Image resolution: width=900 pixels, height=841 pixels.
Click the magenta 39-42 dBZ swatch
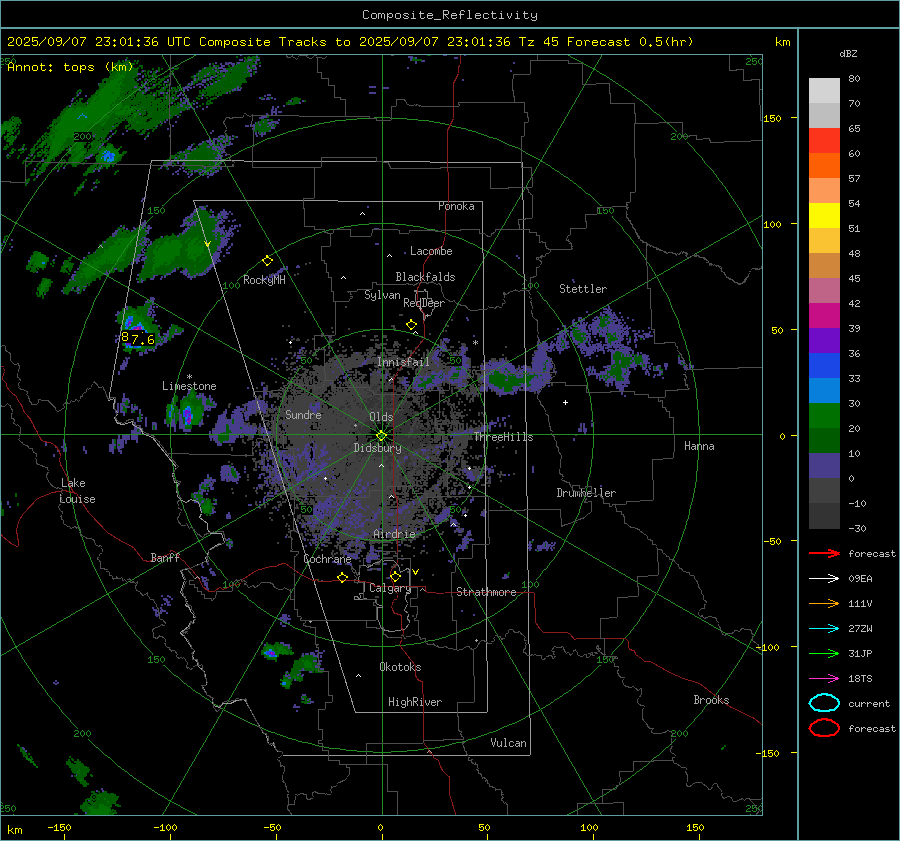coord(824,316)
